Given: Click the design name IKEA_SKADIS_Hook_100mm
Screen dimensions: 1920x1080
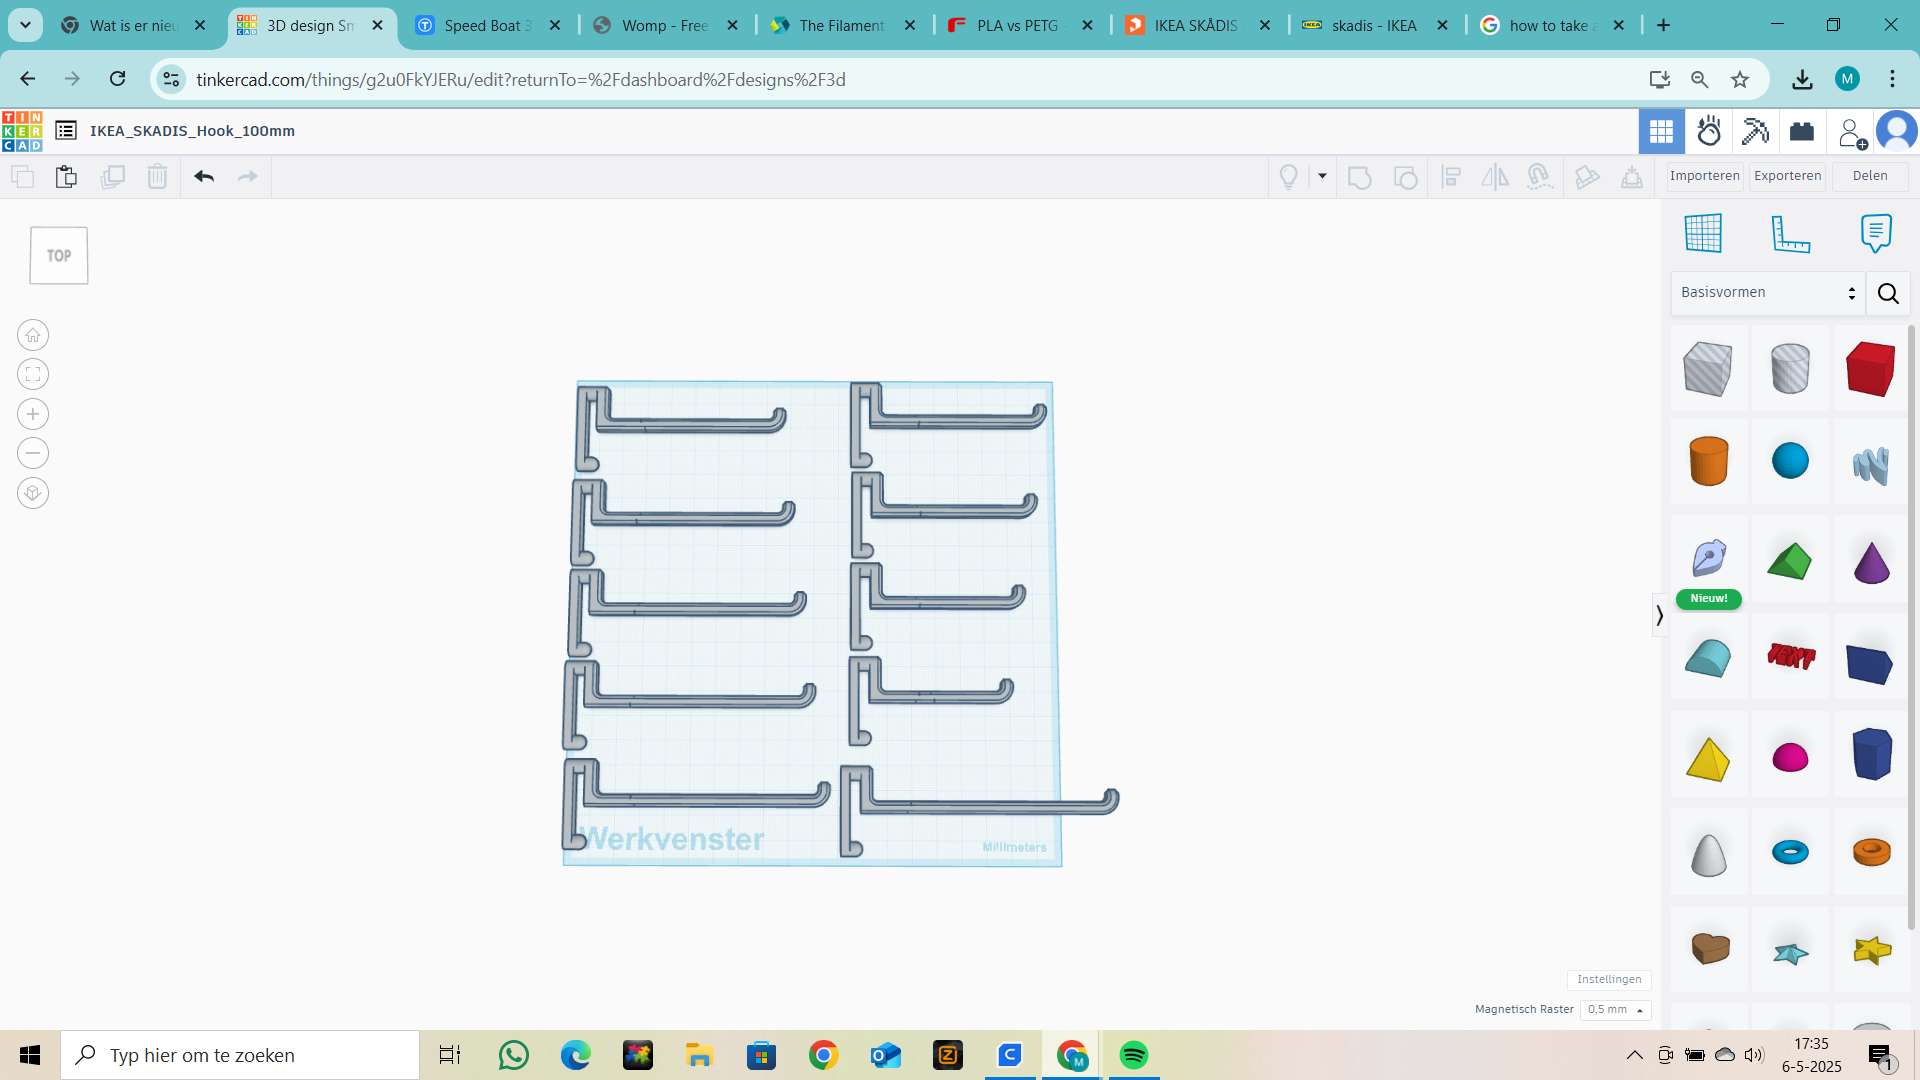Looking at the screenshot, I should (x=192, y=131).
